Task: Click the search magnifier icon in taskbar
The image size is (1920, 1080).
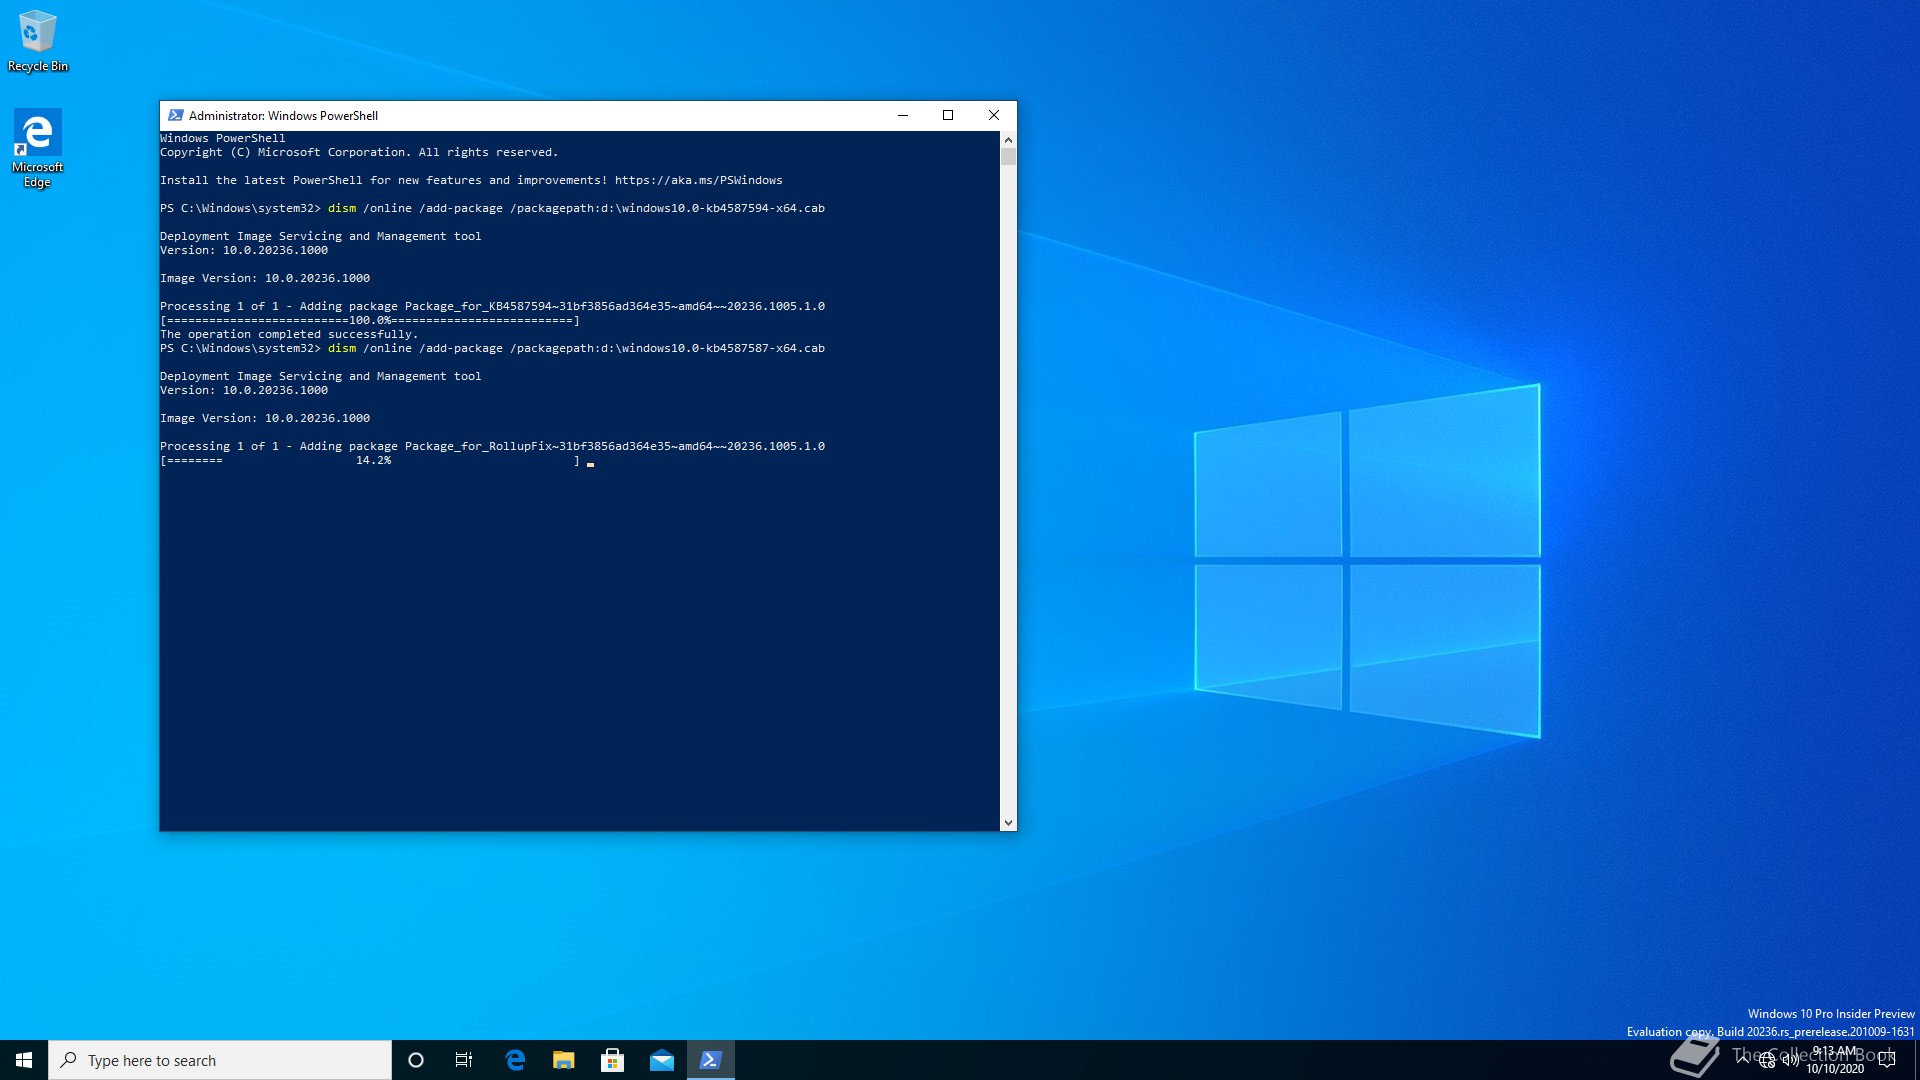Action: tap(69, 1060)
